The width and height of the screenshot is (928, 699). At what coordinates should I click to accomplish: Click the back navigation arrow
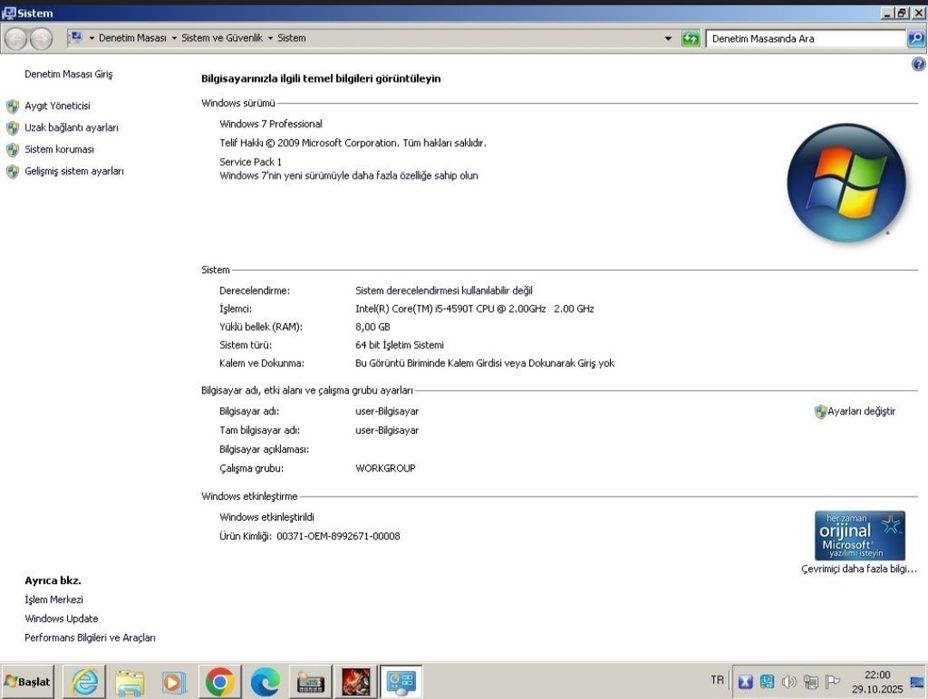tap(16, 39)
